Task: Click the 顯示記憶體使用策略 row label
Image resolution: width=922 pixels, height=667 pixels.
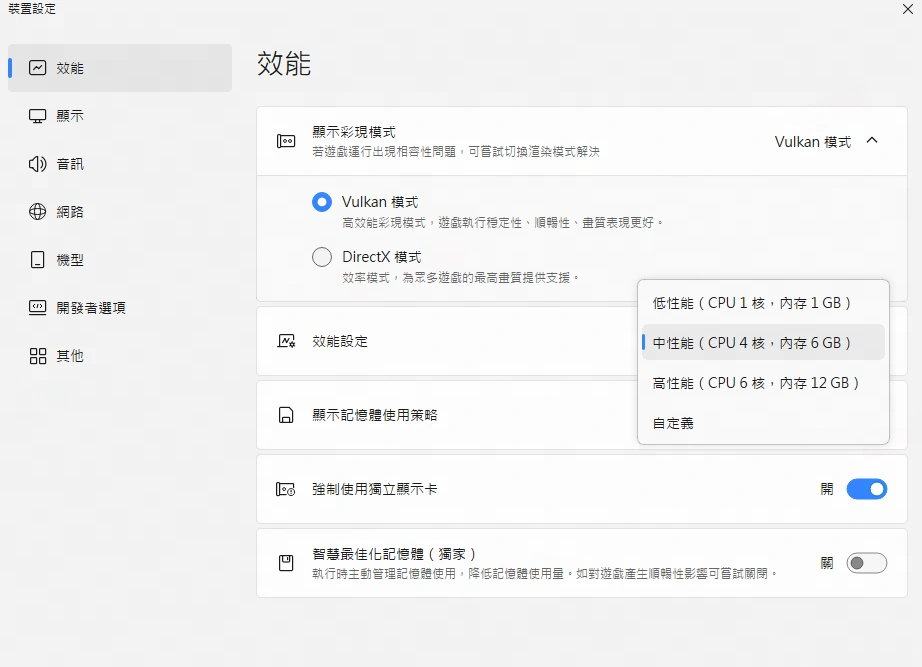Action: 375,415
